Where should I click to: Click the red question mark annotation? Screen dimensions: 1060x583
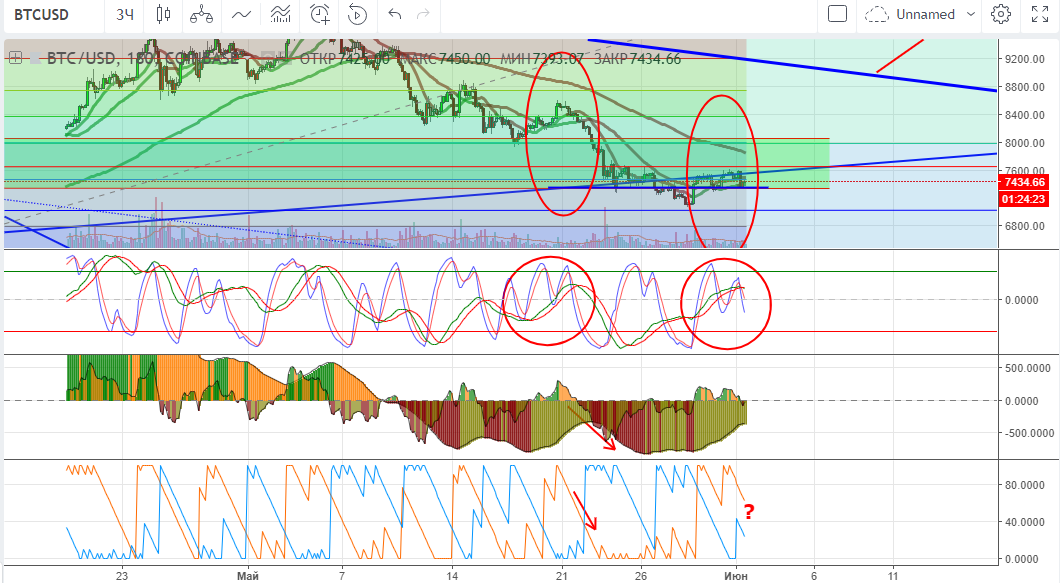[x=748, y=513]
